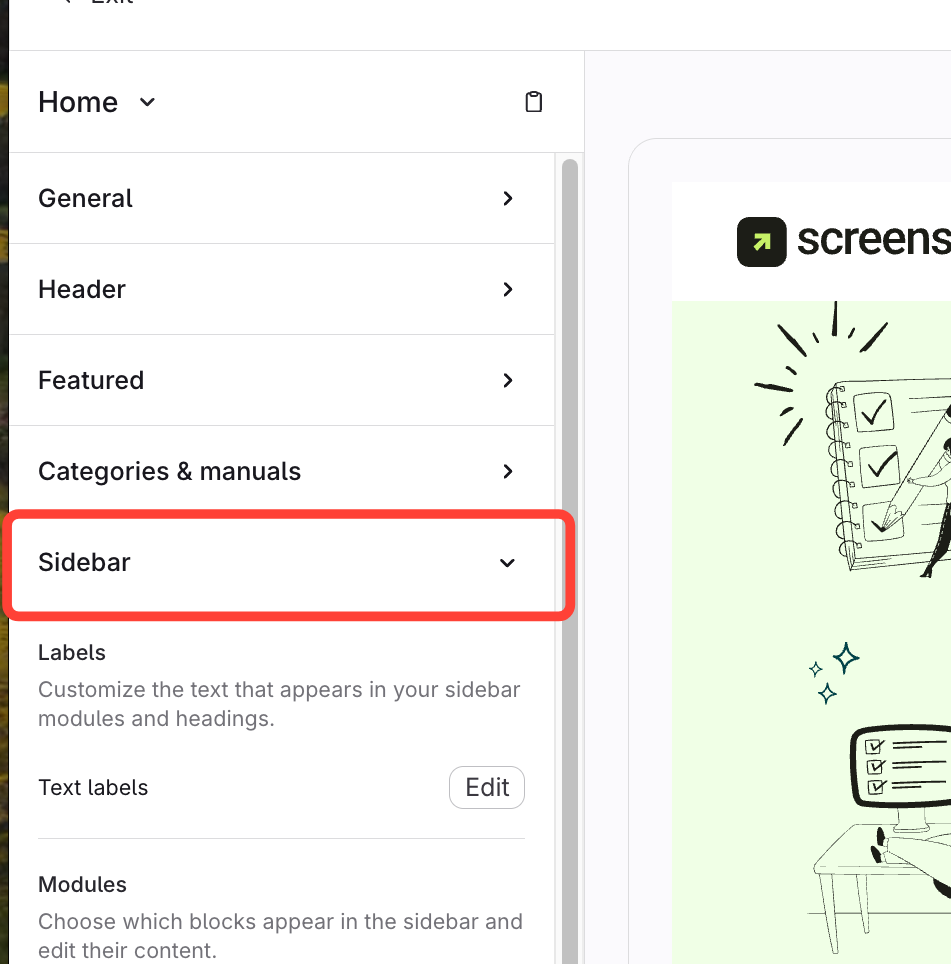
Task: Select the computer monitor checklist illustration
Action: (x=883, y=836)
